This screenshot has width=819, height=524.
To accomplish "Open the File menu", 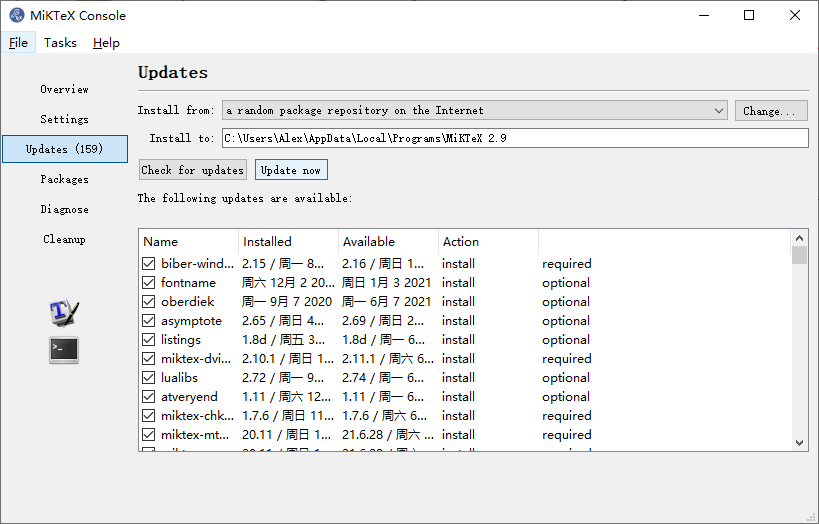I will 18,42.
